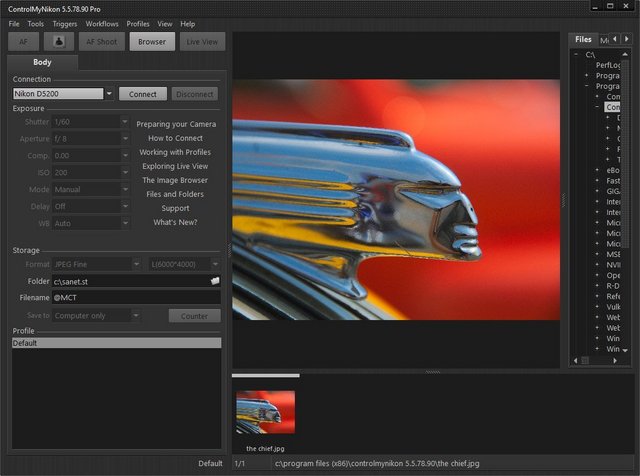Click the Filename field containing @MCT
640x476 pixels.
pos(136,298)
